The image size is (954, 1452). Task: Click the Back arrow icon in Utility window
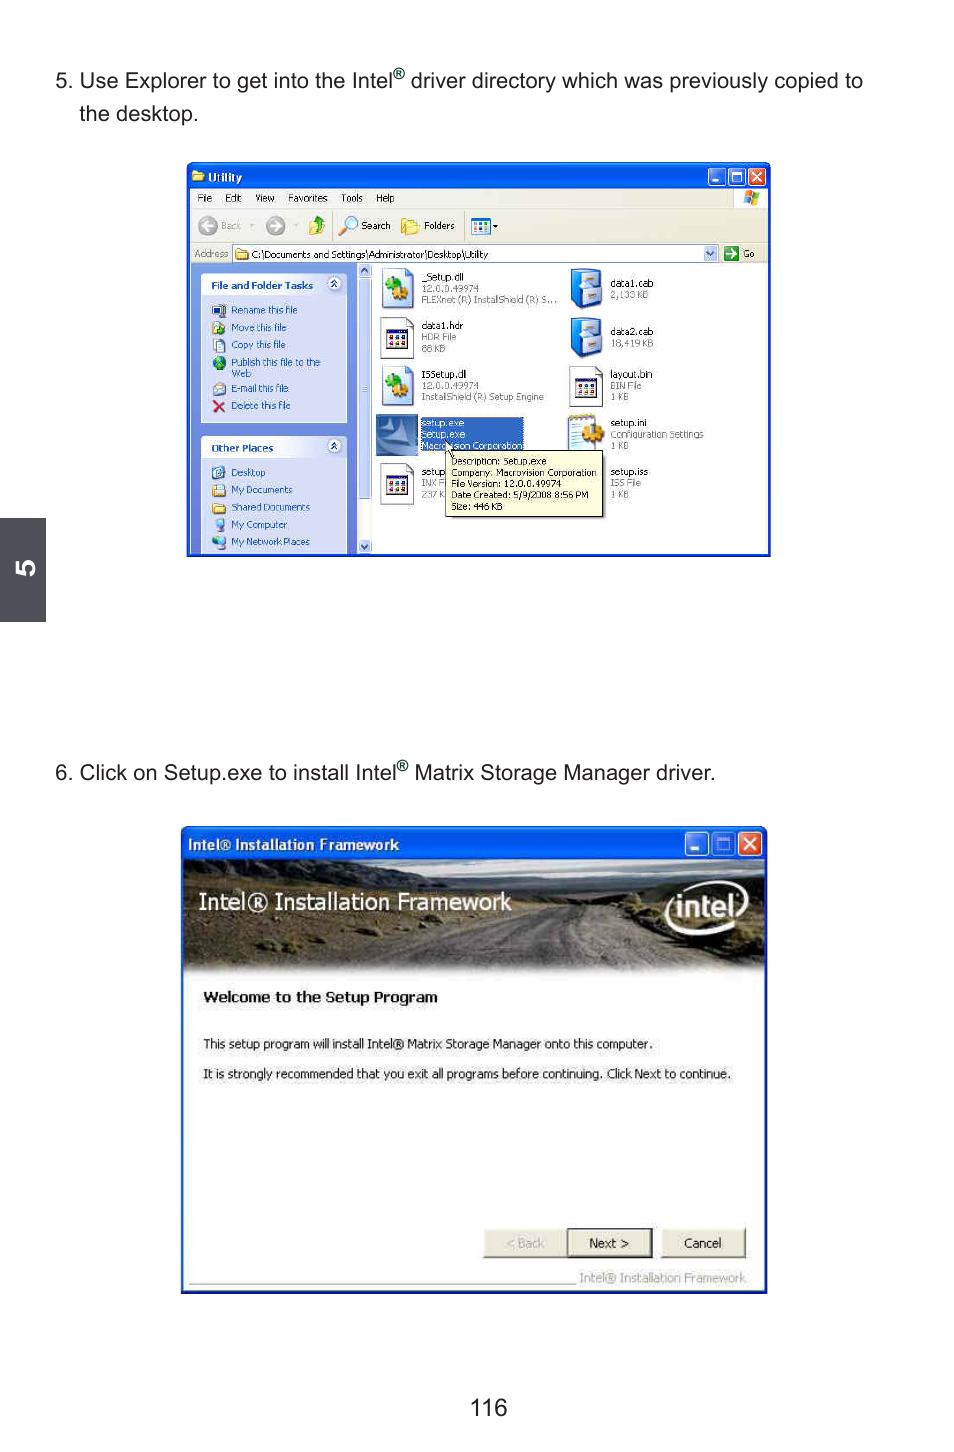click(x=208, y=226)
